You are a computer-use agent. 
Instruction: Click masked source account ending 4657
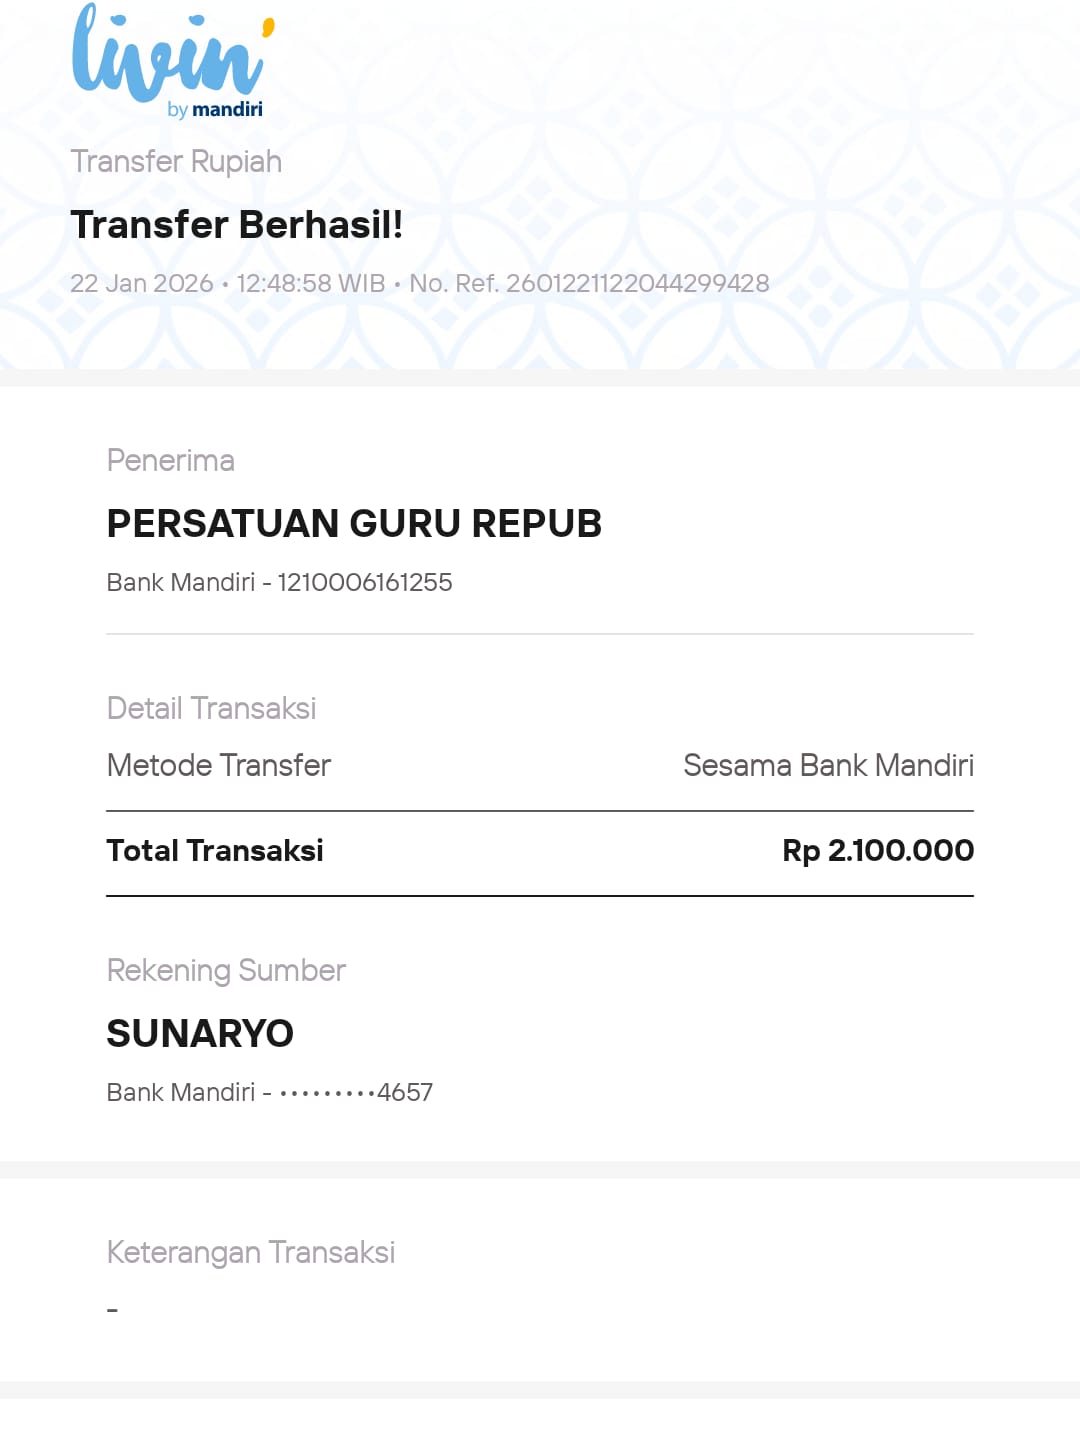pos(356,1092)
